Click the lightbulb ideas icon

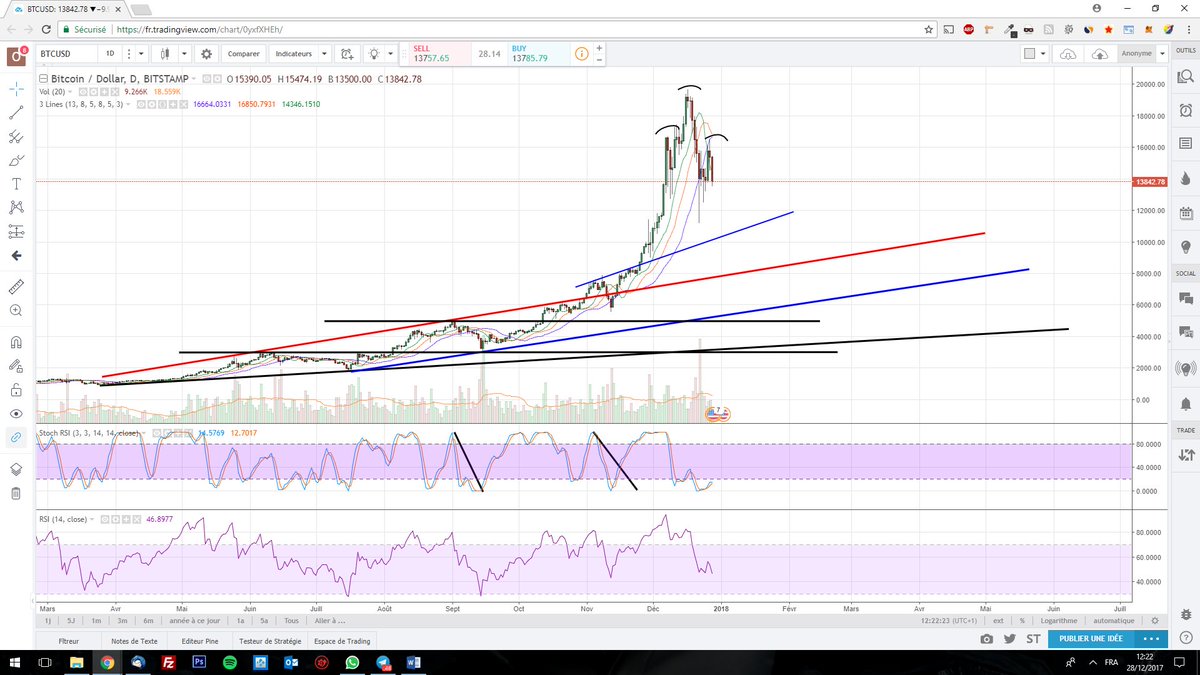pyautogui.click(x=374, y=54)
